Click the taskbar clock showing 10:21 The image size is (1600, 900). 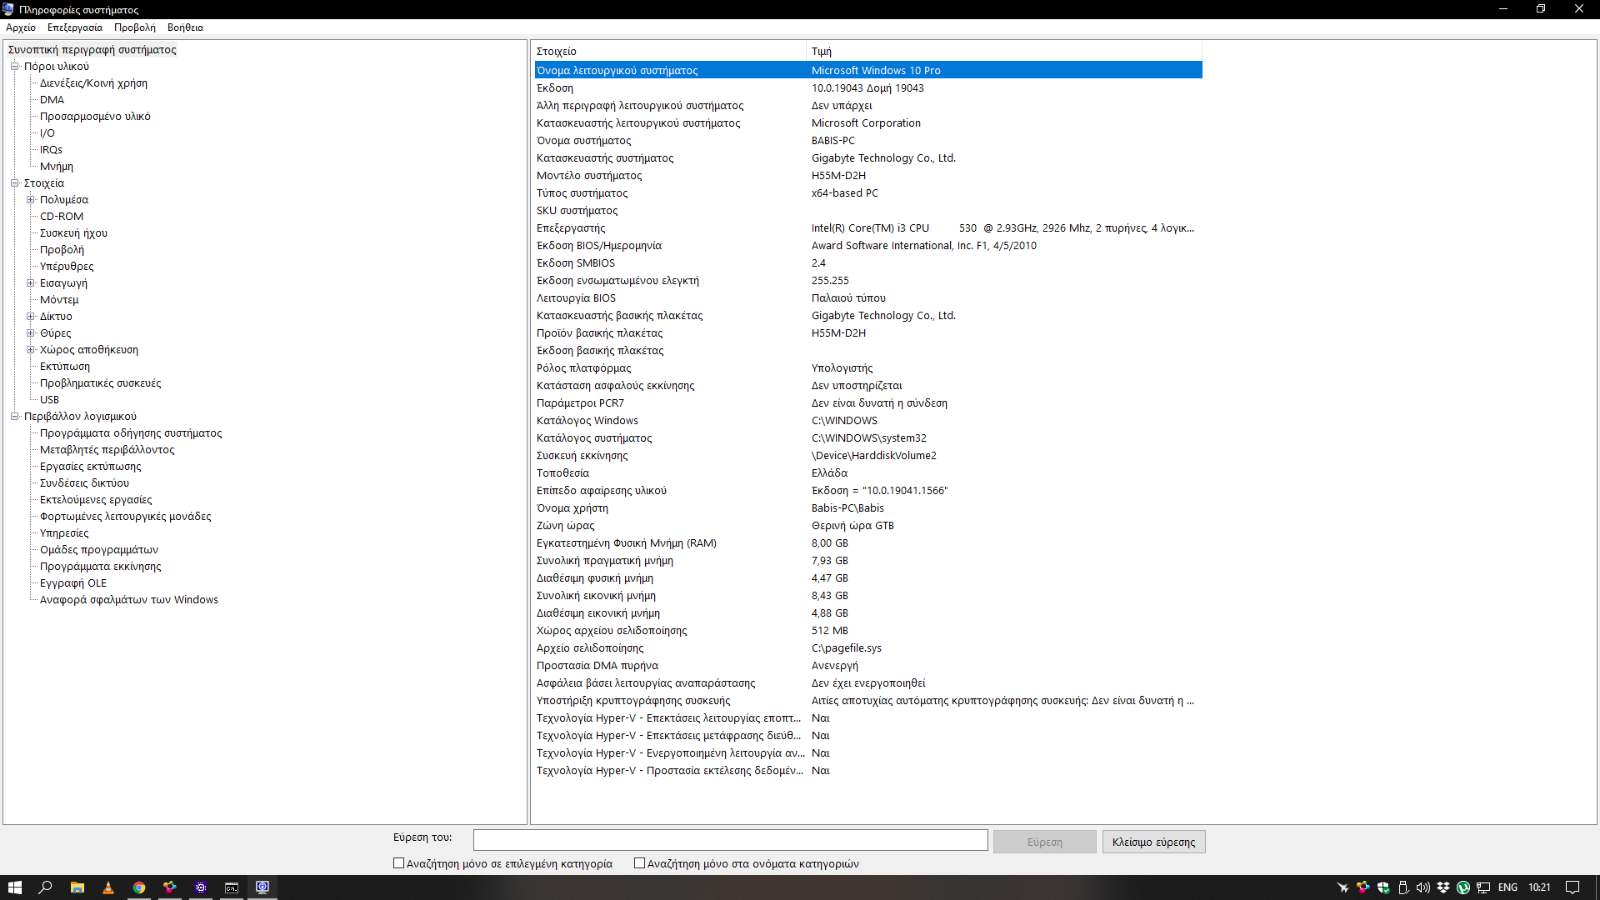pos(1539,887)
